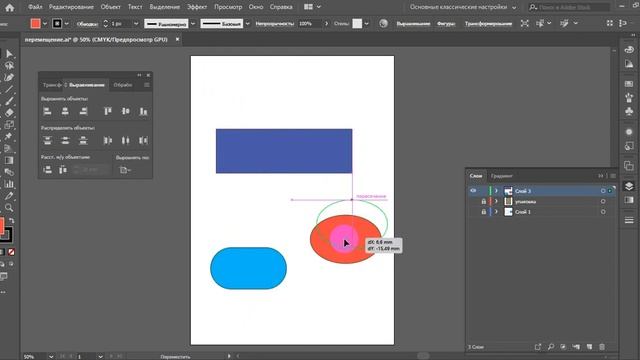Click Непрозрачность label link
Image resolution: width=640 pixels, height=360 pixels.
275,24
